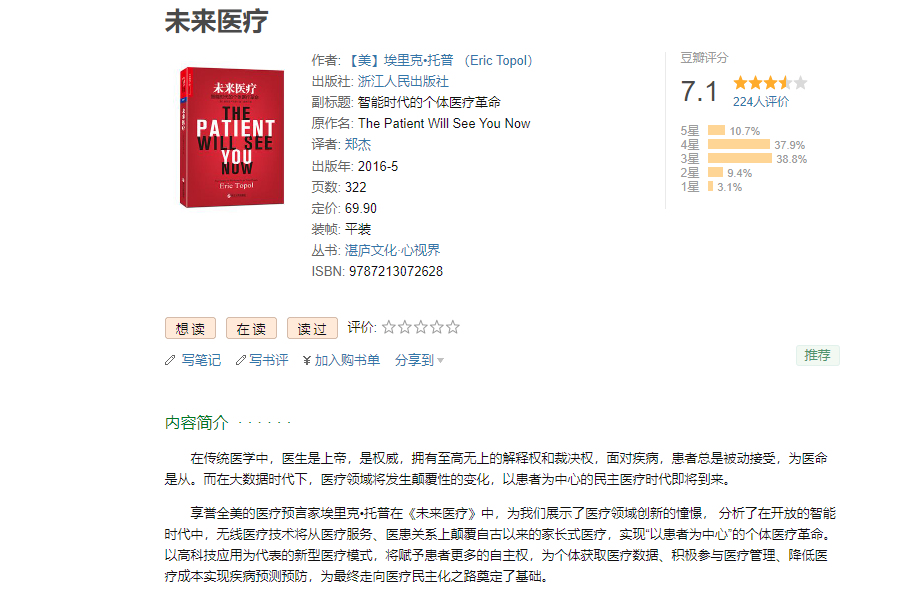Image resolution: width=899 pixels, height=589 pixels.
Task: Open series link 湛庐文化·心视界
Action: tap(392, 250)
